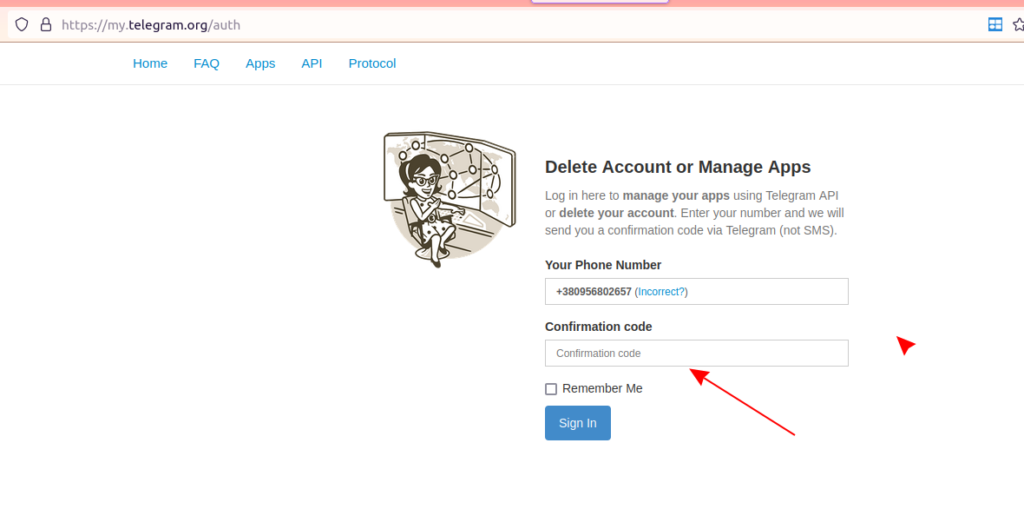The height and width of the screenshot is (509, 1024).
Task: Click the phone number +380956802657 text
Action: [x=594, y=291]
